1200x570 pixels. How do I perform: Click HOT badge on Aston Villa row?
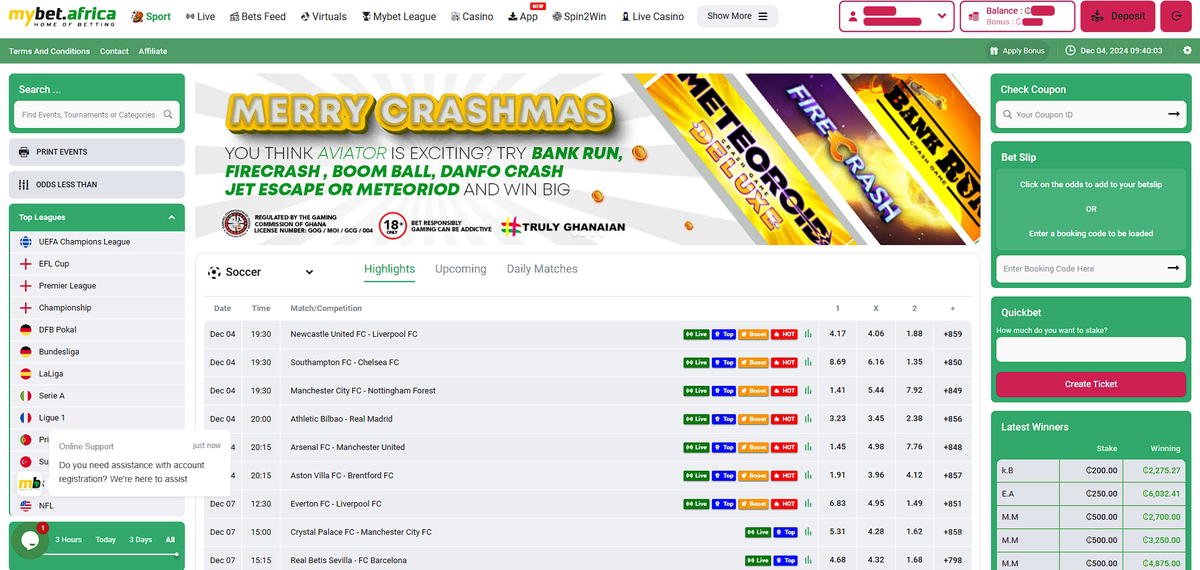click(784, 475)
